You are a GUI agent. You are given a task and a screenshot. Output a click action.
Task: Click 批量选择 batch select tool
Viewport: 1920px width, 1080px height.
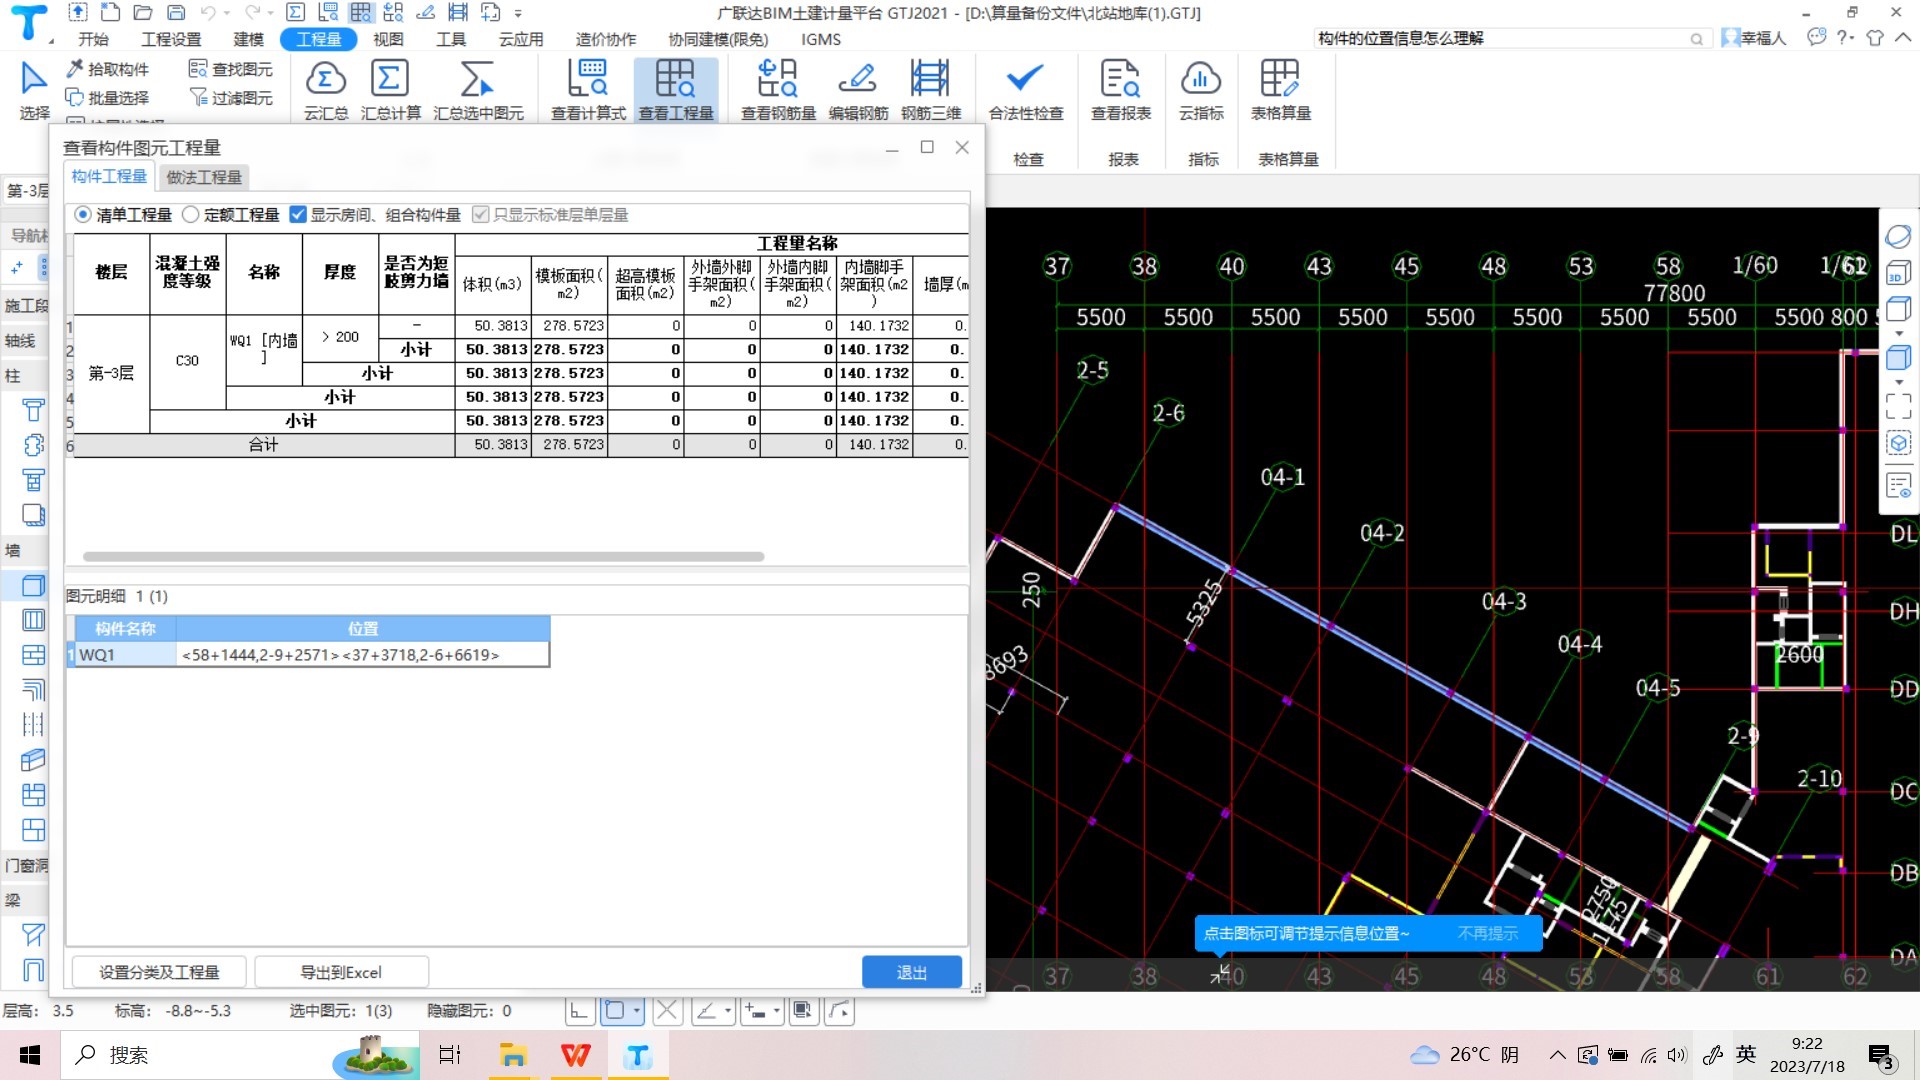tap(108, 97)
